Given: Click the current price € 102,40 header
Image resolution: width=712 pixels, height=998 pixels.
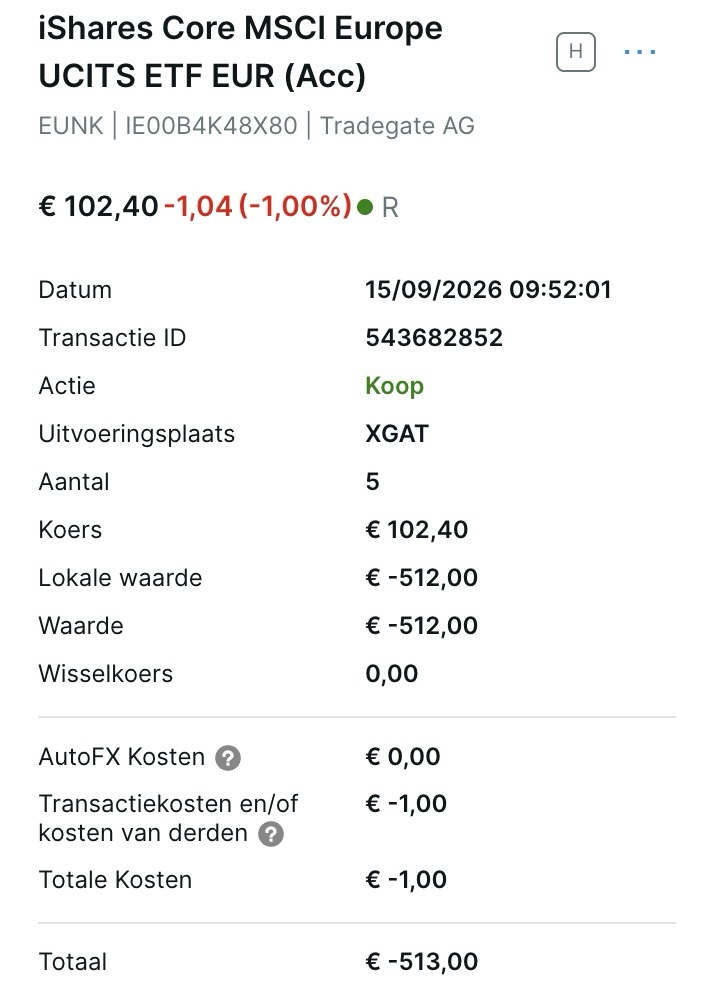Looking at the screenshot, I should tap(98, 206).
